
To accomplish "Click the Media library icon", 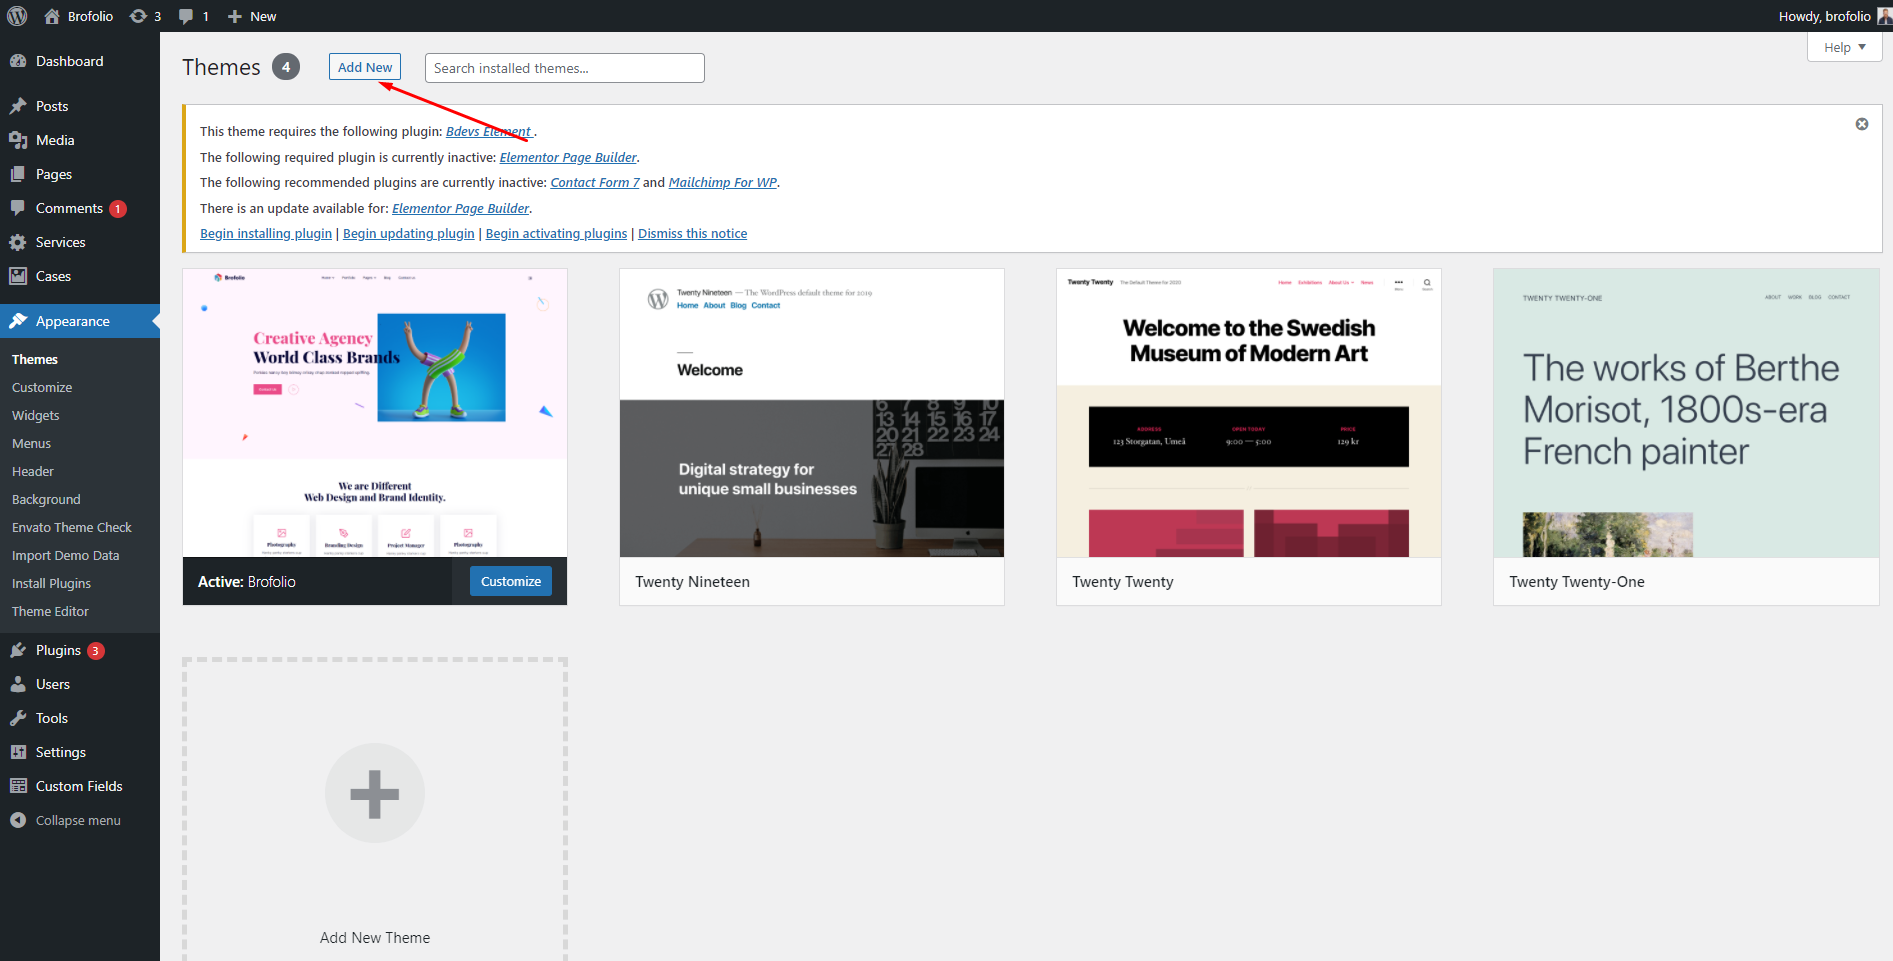I will click(18, 140).
